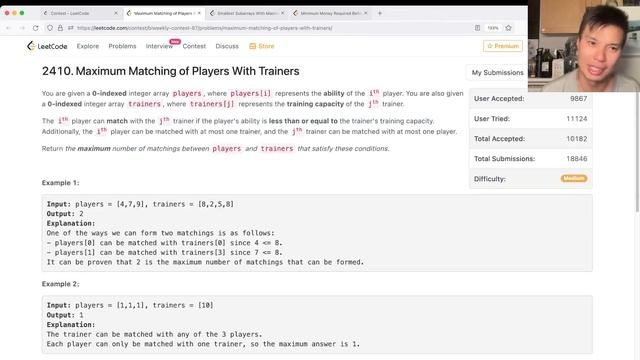This screenshot has width=640, height=360.
Task: Open My Submissions
Action: (x=498, y=73)
